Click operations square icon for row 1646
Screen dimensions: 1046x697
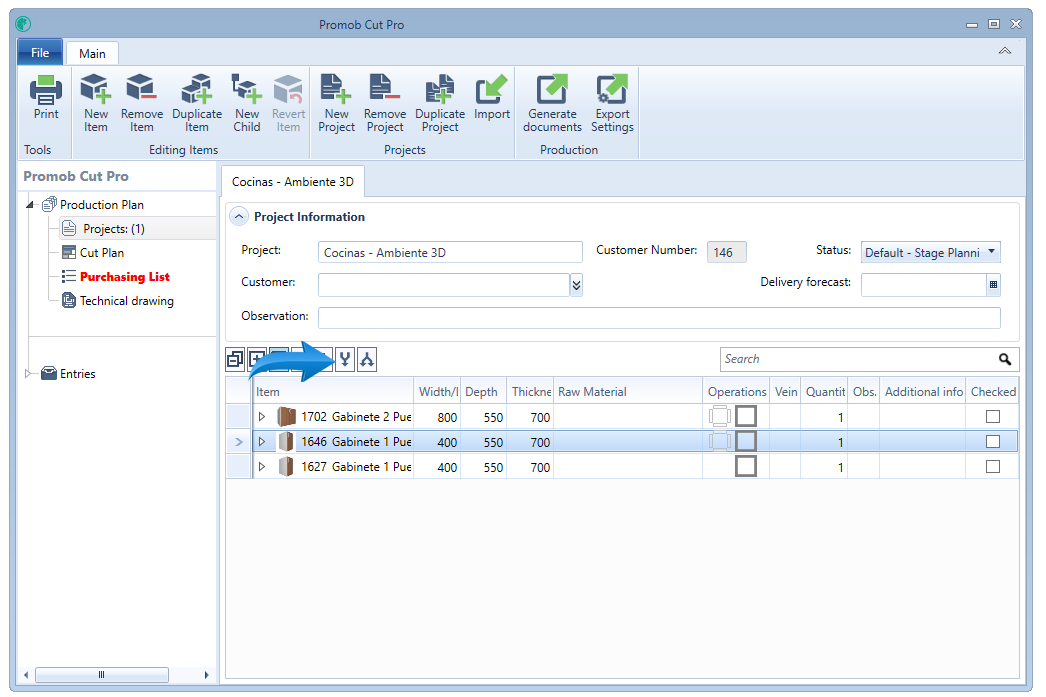[746, 441]
